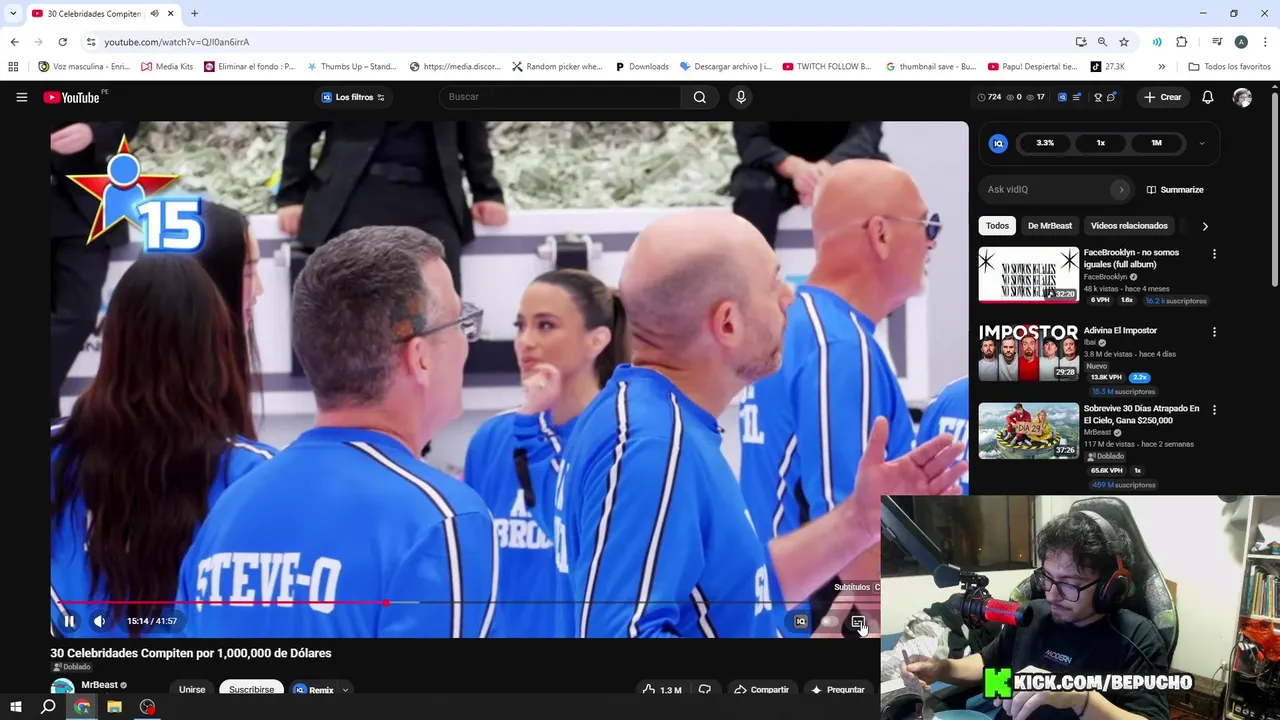The height and width of the screenshot is (720, 1280).
Task: Open Adivina El Impostor thumbnail
Action: point(1028,353)
